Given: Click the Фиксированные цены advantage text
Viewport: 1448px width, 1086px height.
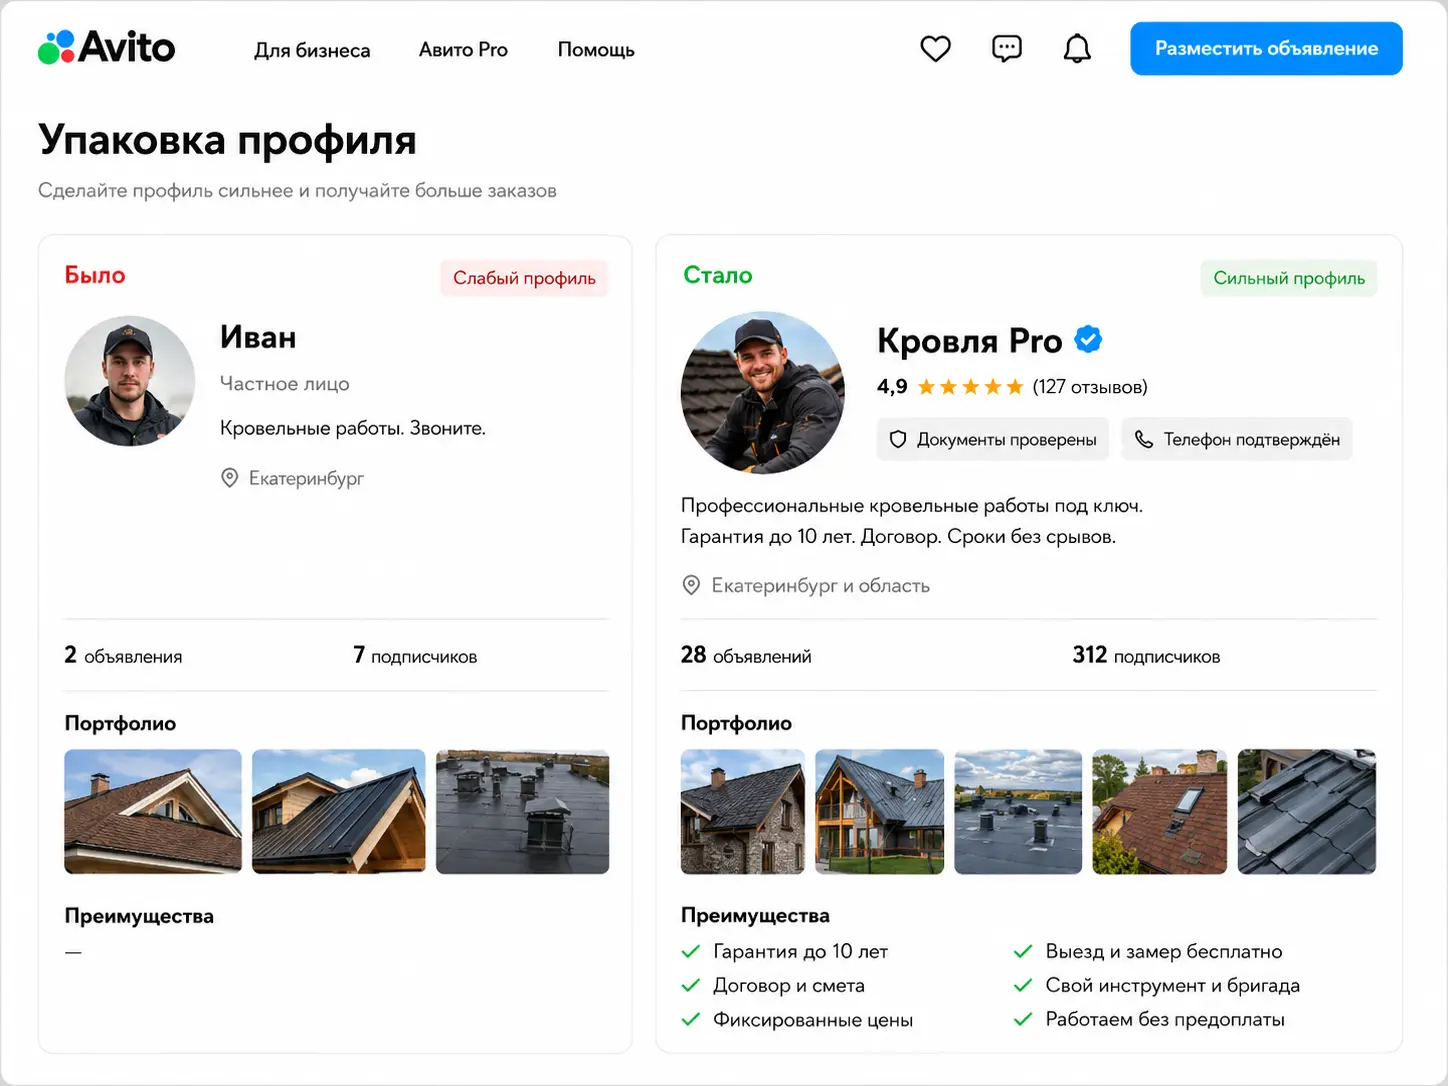Looking at the screenshot, I should (813, 1020).
